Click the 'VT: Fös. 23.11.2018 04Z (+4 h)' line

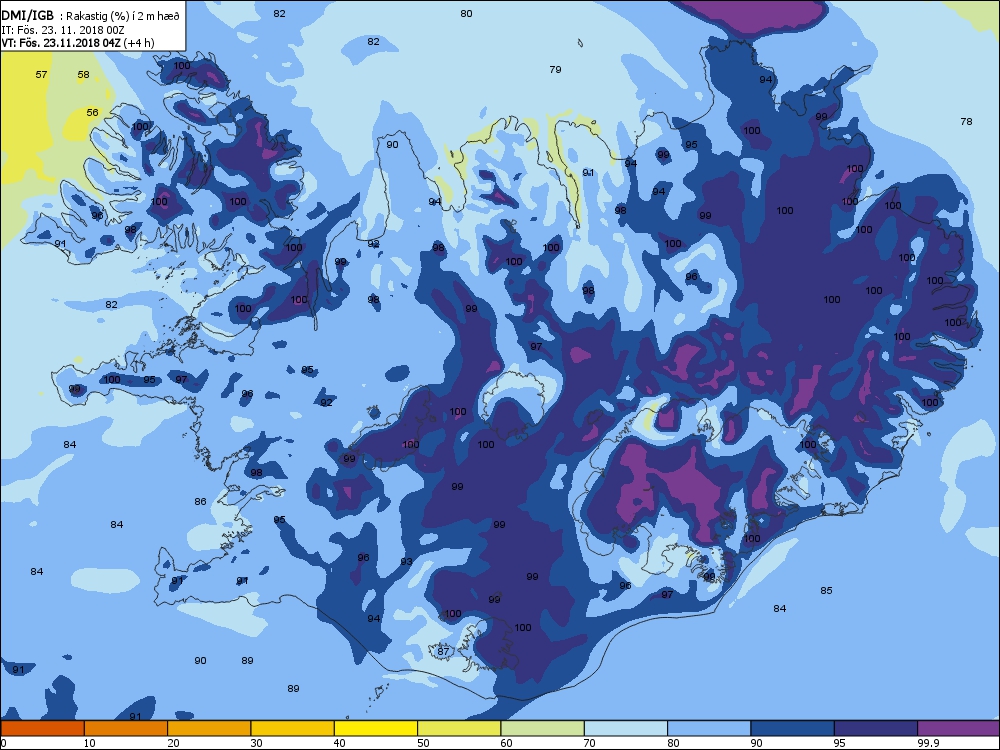click(78, 43)
